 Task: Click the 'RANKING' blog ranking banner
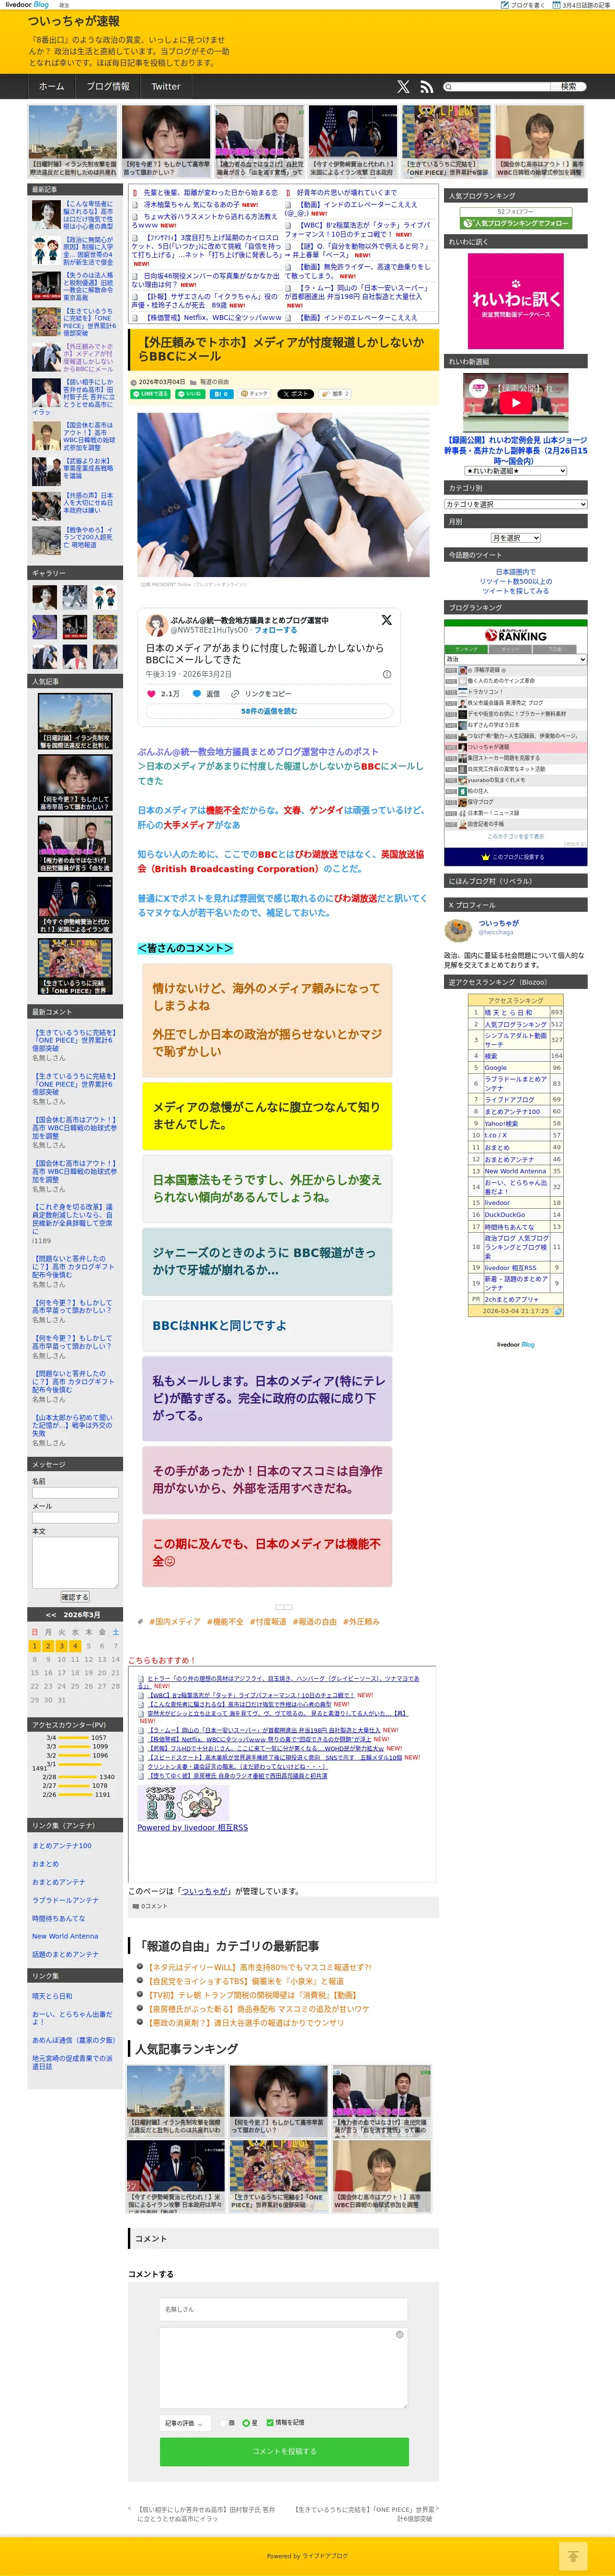[515, 635]
